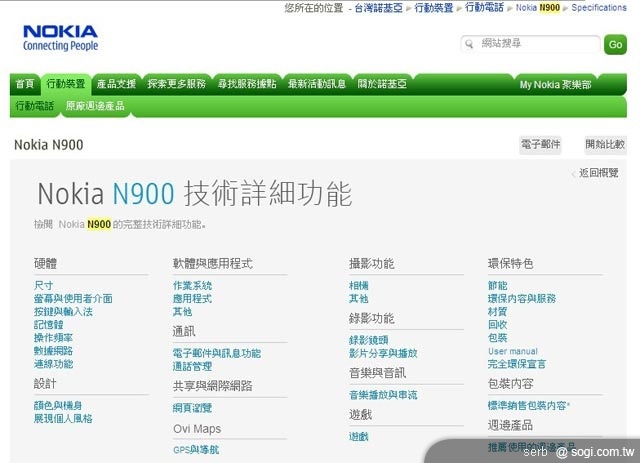Open the 操作頻率 link
Screen dimensions: 640x463
(x=53, y=338)
